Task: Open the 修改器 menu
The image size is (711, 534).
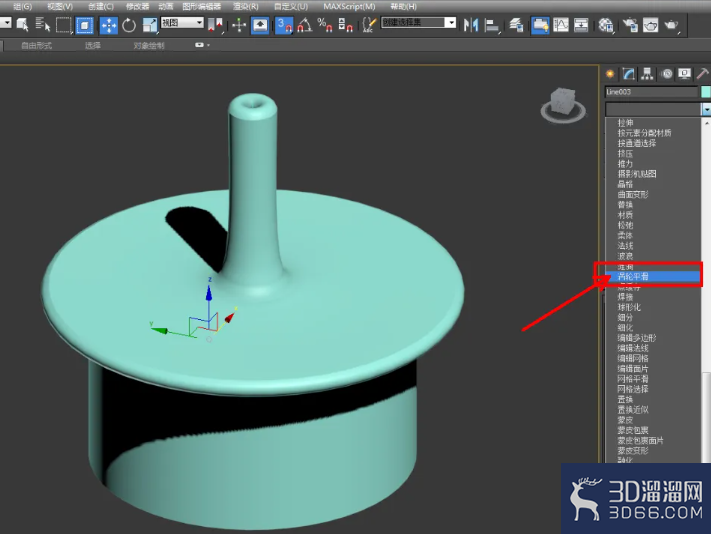Action: tap(137, 6)
